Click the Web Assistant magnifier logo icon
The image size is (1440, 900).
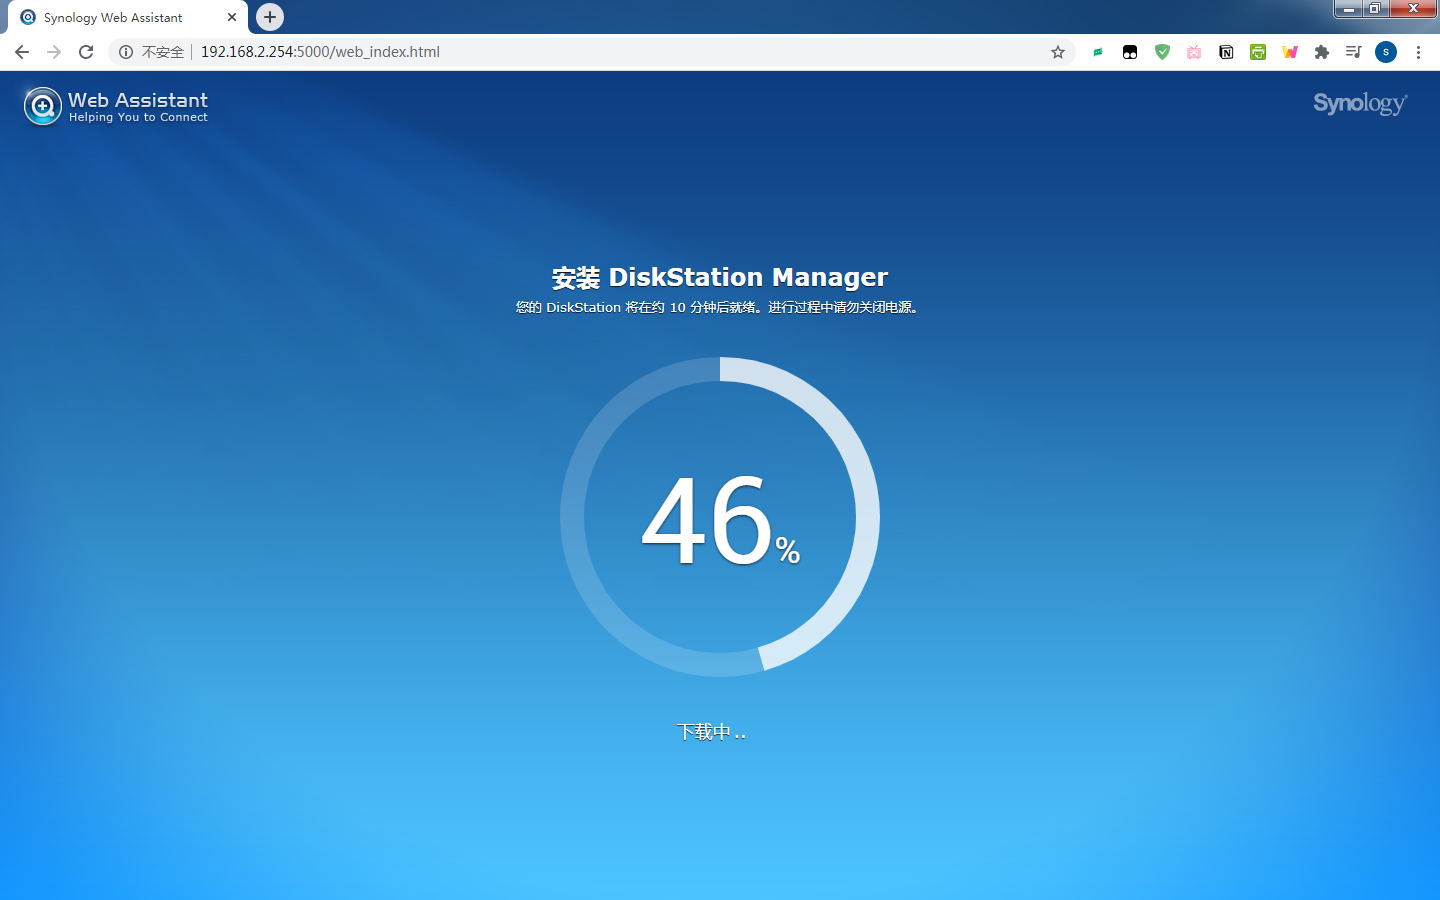(42, 106)
